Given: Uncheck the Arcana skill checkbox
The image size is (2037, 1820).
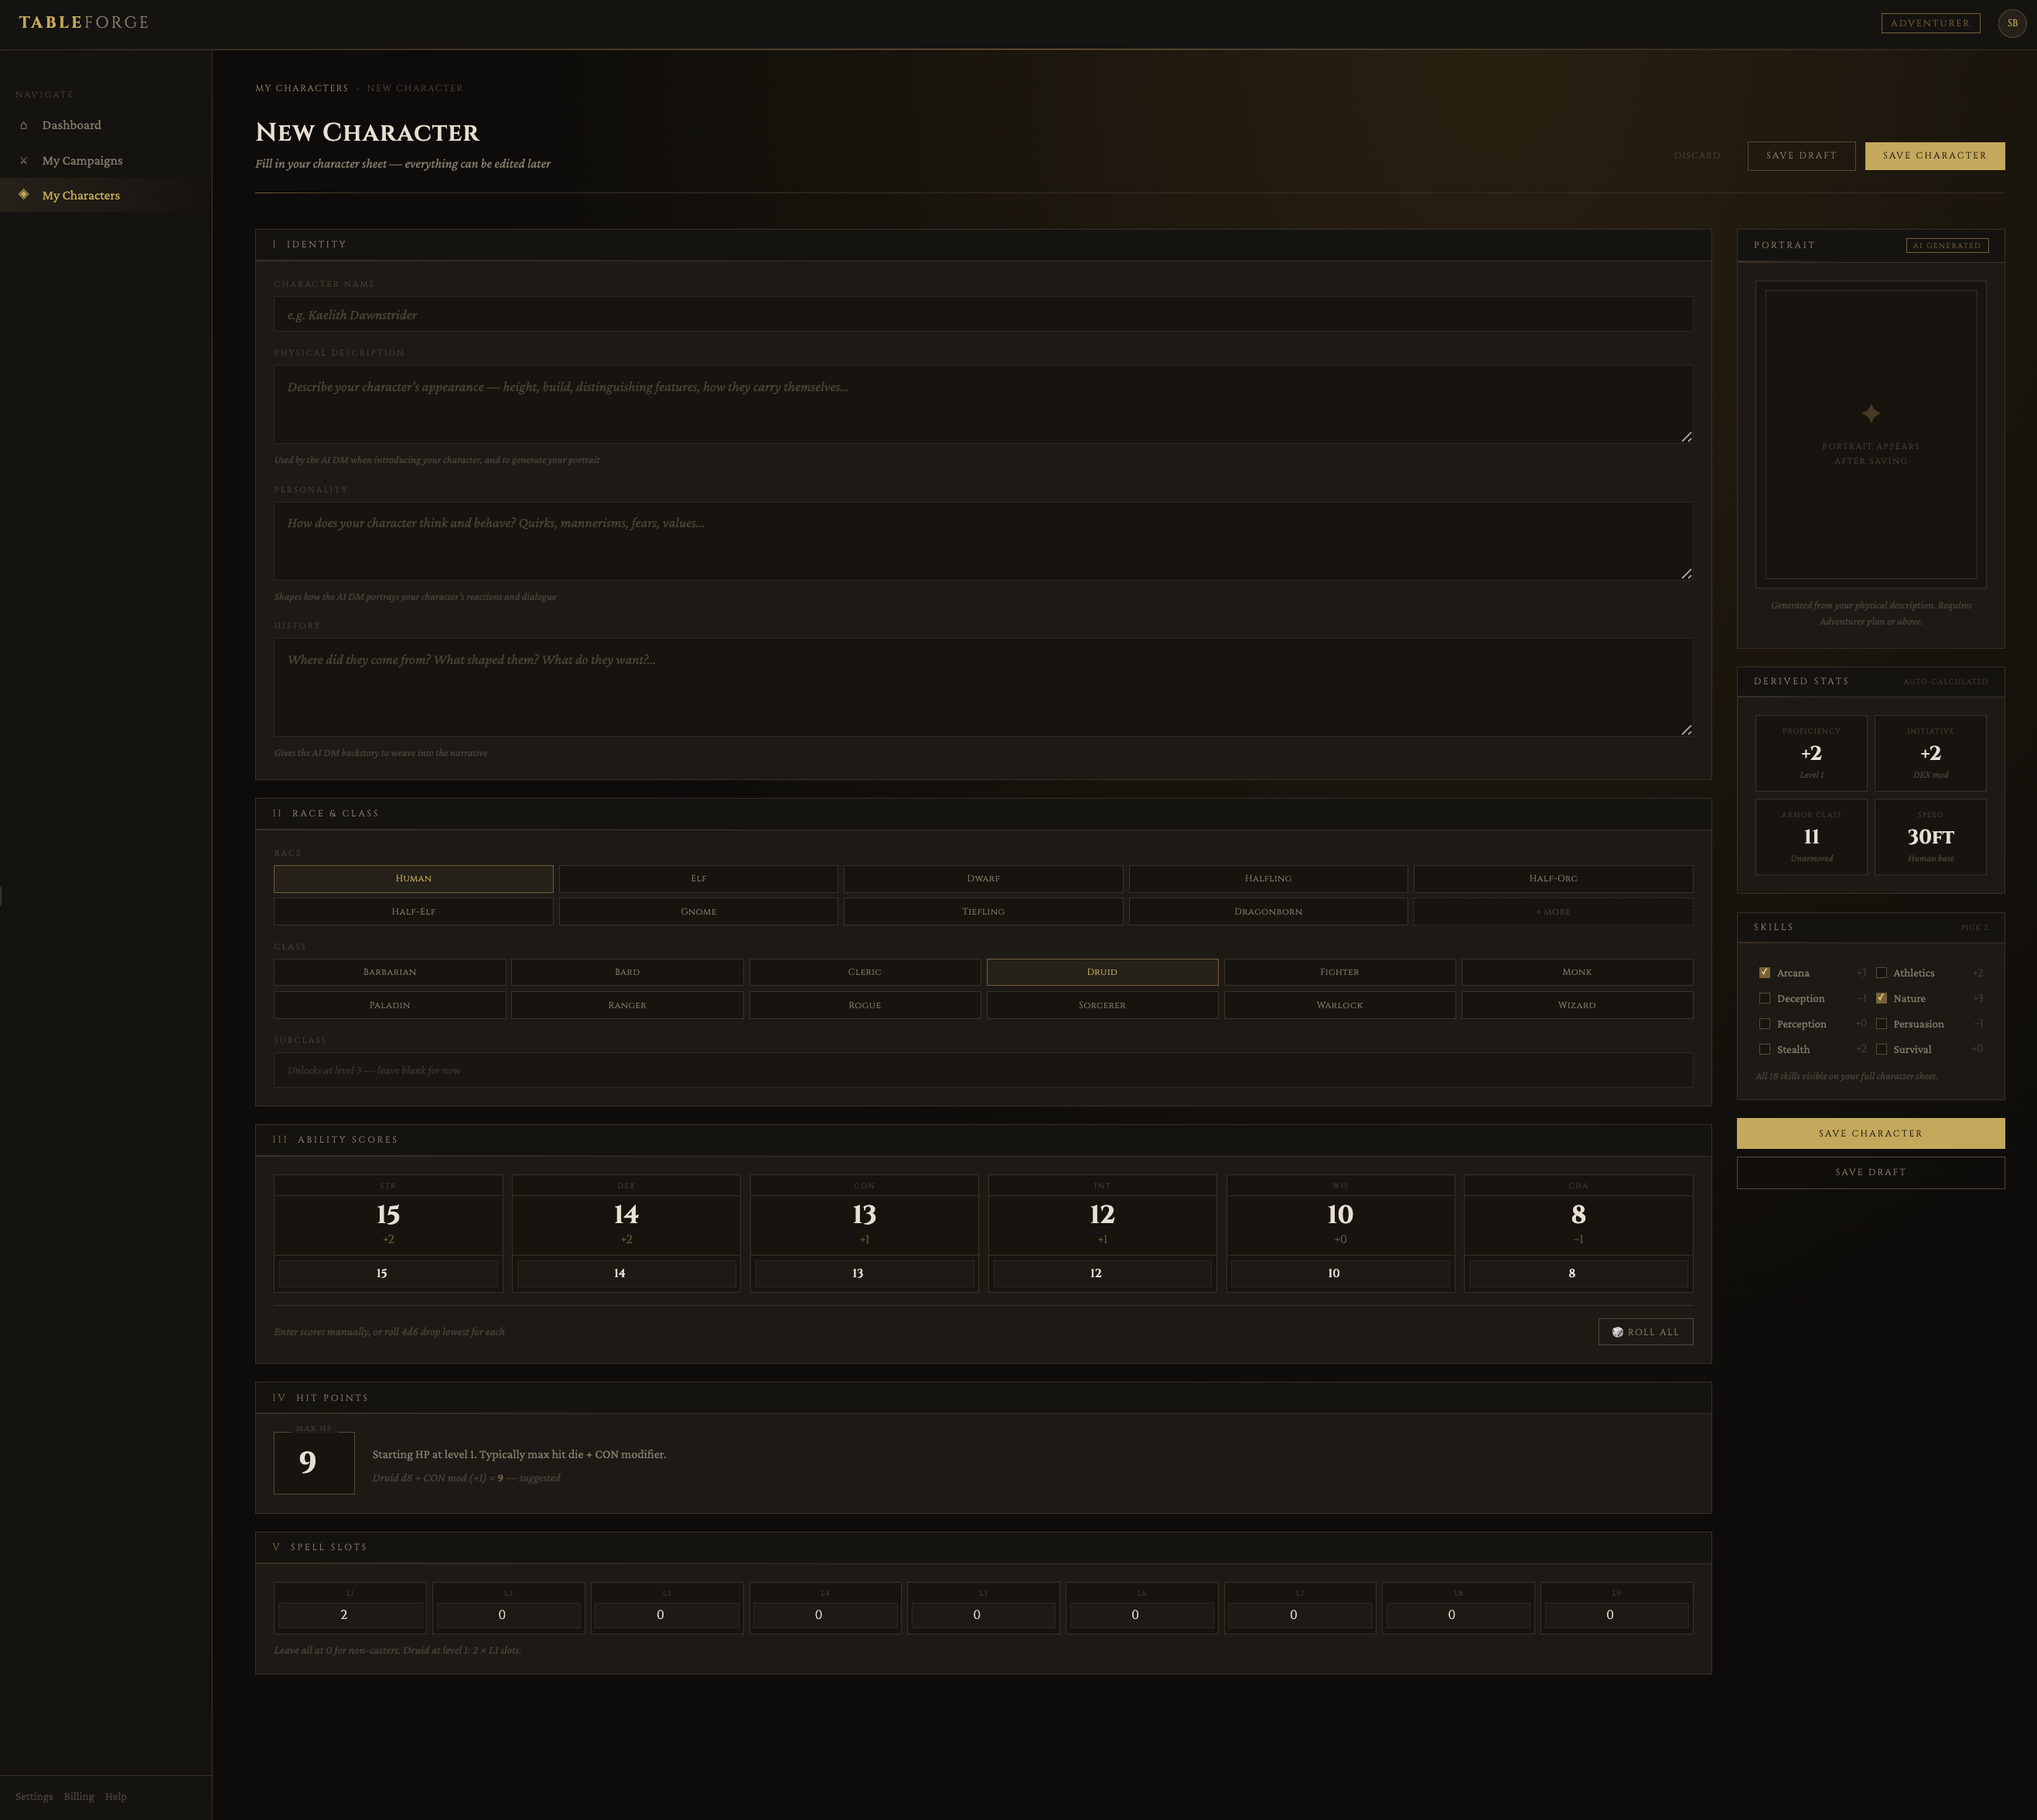Looking at the screenshot, I should tap(1764, 973).
